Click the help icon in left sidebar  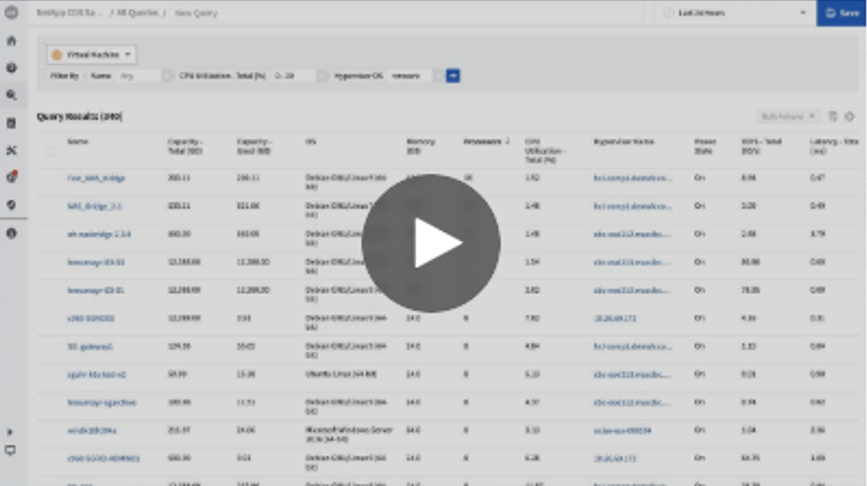tap(11, 232)
